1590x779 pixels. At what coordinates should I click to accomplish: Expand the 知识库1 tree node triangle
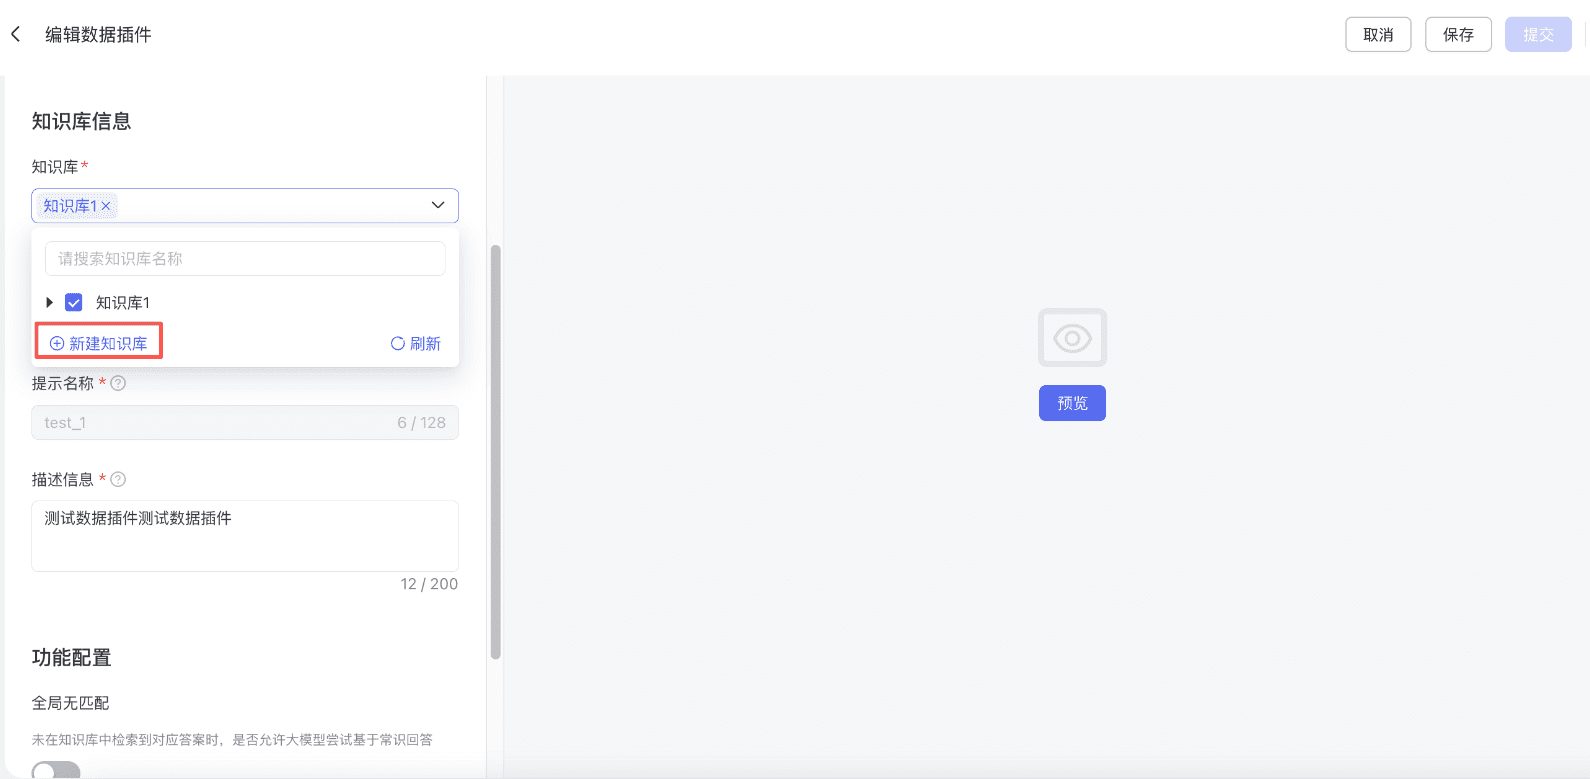[49, 302]
